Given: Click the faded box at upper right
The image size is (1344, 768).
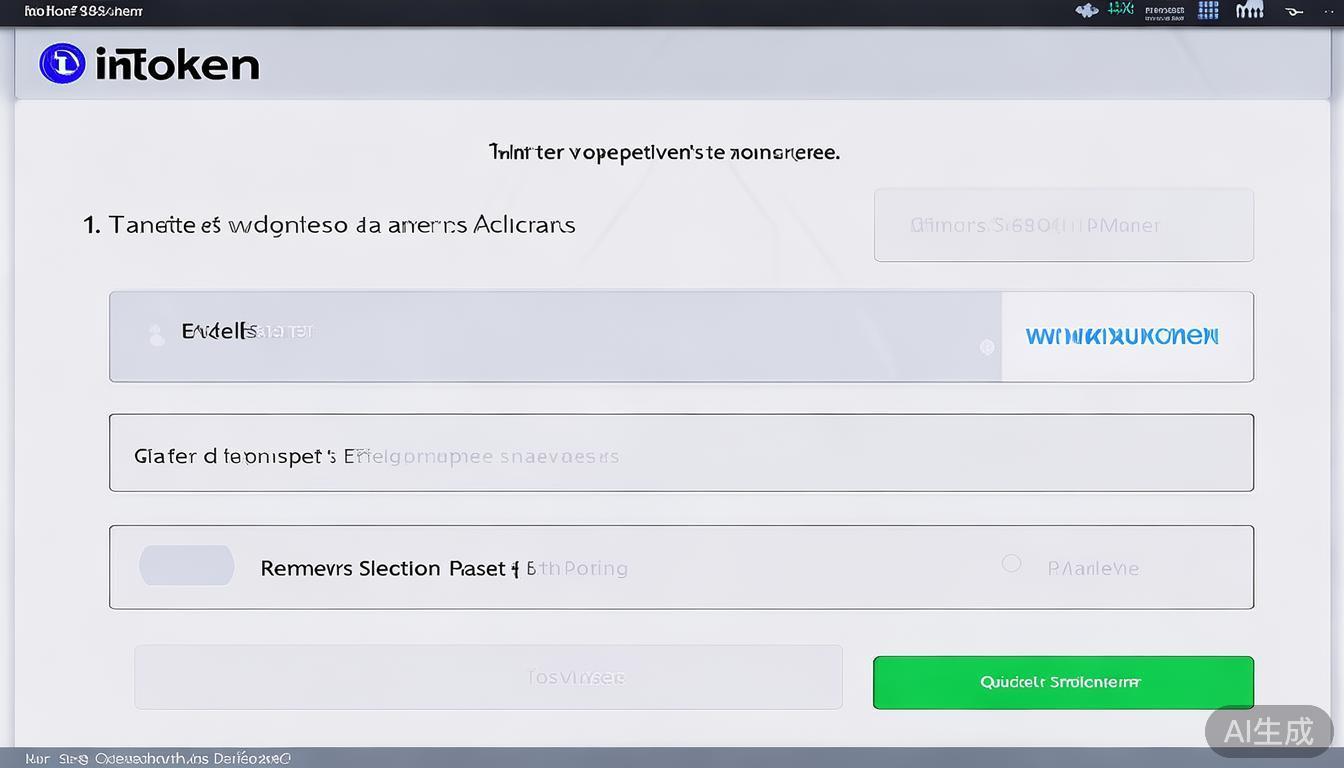Looking at the screenshot, I should [1063, 225].
